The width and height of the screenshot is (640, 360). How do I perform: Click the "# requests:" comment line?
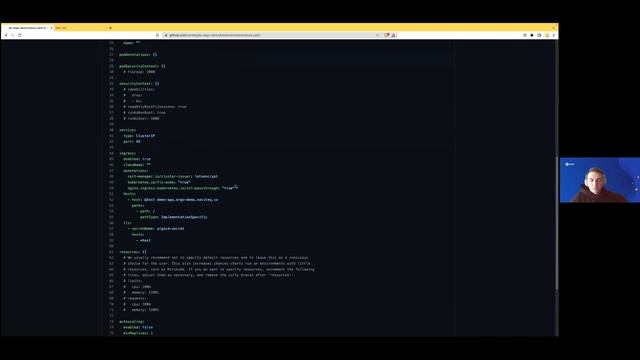[135, 298]
